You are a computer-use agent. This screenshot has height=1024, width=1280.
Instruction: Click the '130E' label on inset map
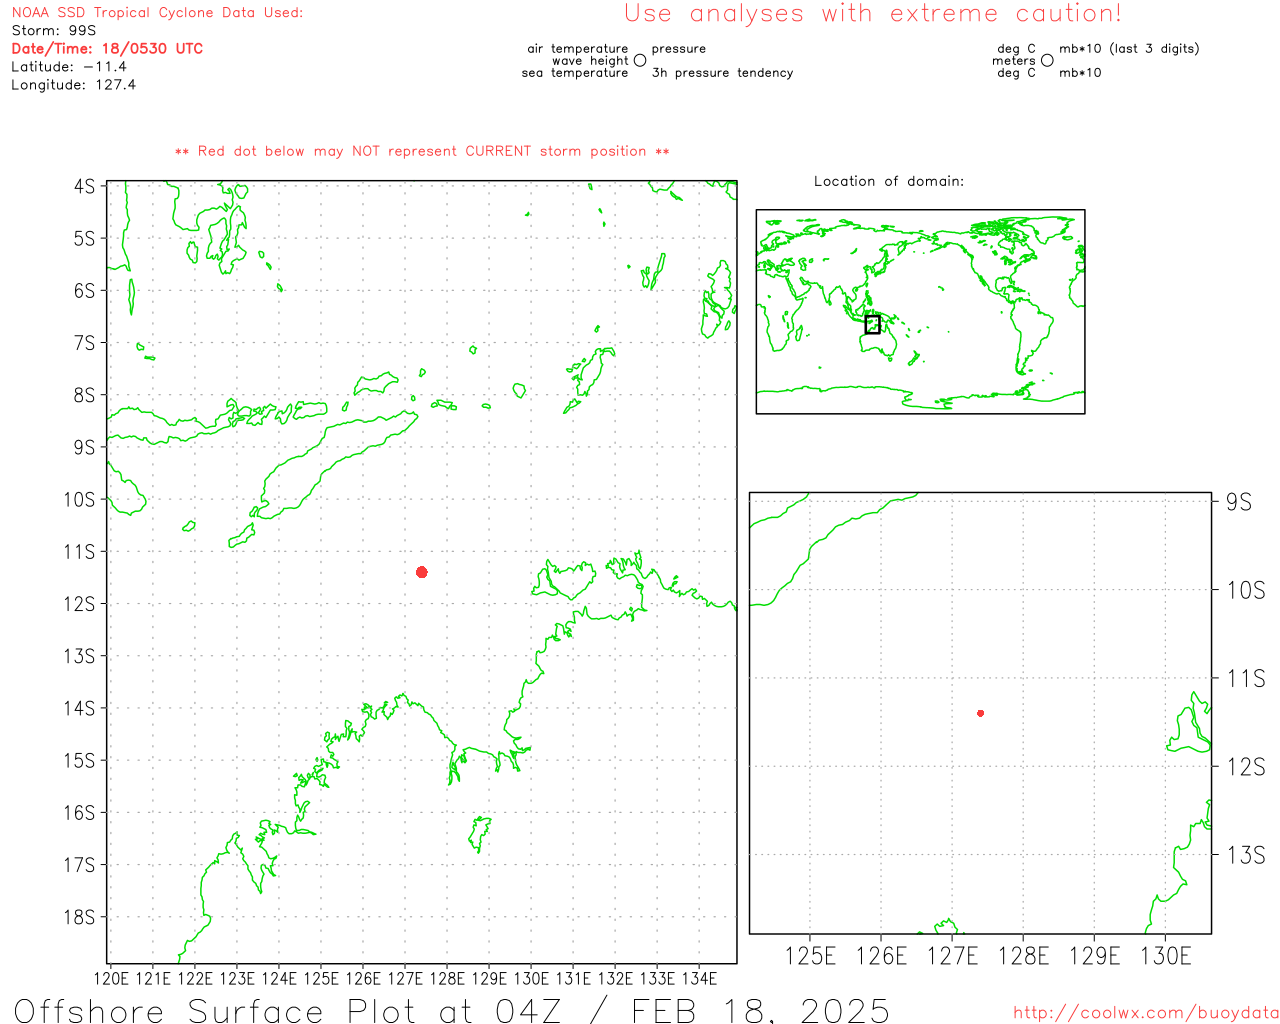[x=1166, y=956]
